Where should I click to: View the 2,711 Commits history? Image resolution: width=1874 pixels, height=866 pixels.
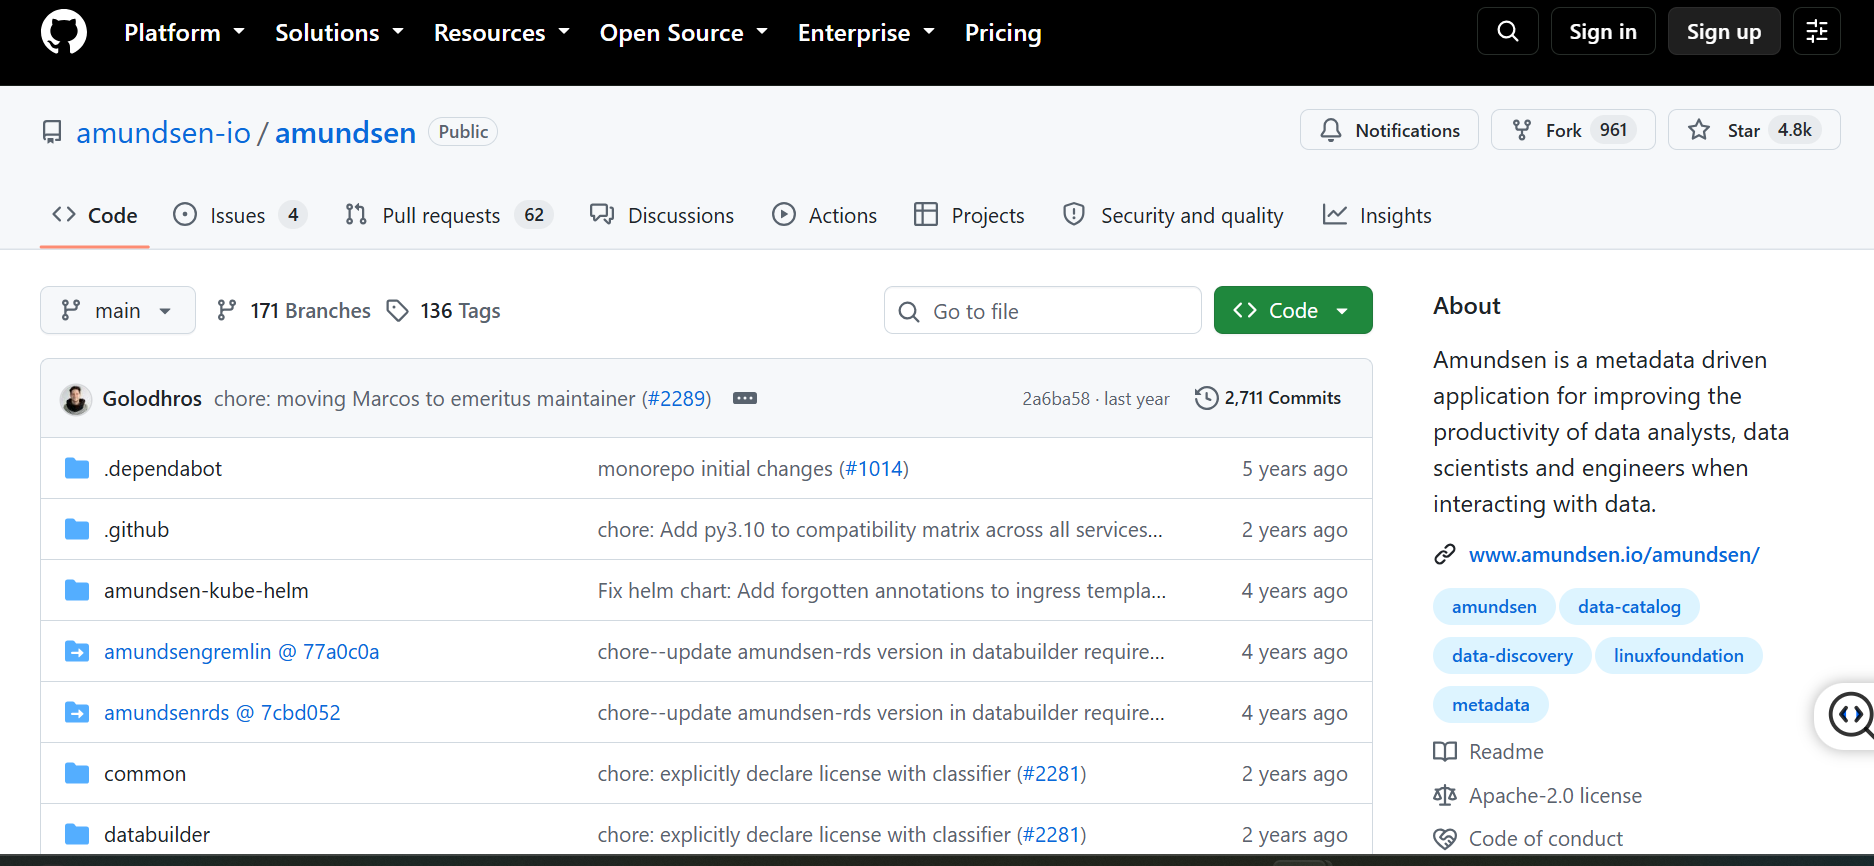click(x=1268, y=398)
